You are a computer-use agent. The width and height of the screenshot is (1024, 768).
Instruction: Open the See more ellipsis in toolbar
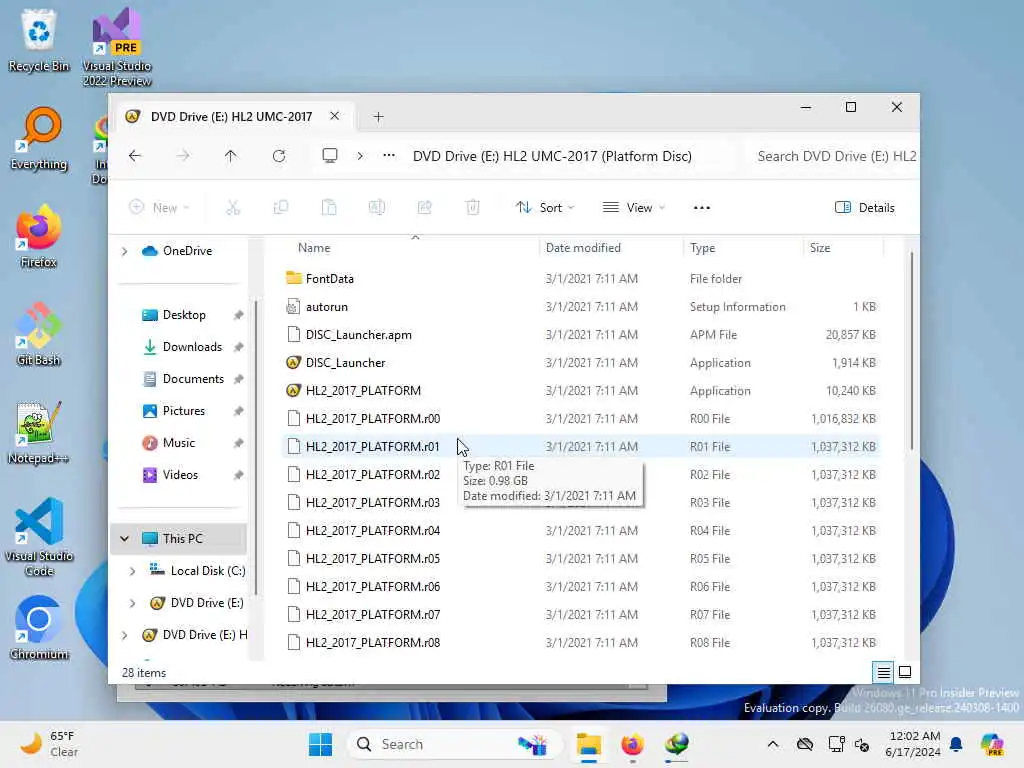702,208
